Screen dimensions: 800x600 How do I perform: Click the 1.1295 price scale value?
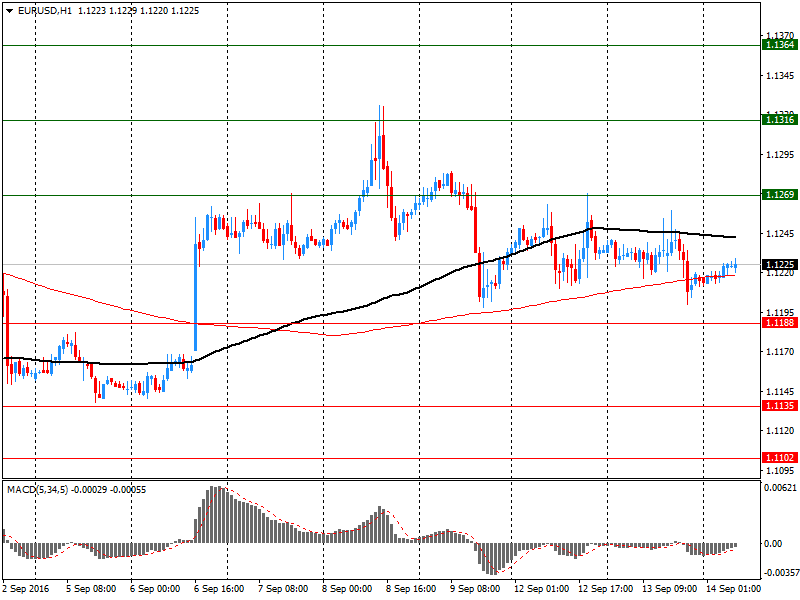pos(780,155)
